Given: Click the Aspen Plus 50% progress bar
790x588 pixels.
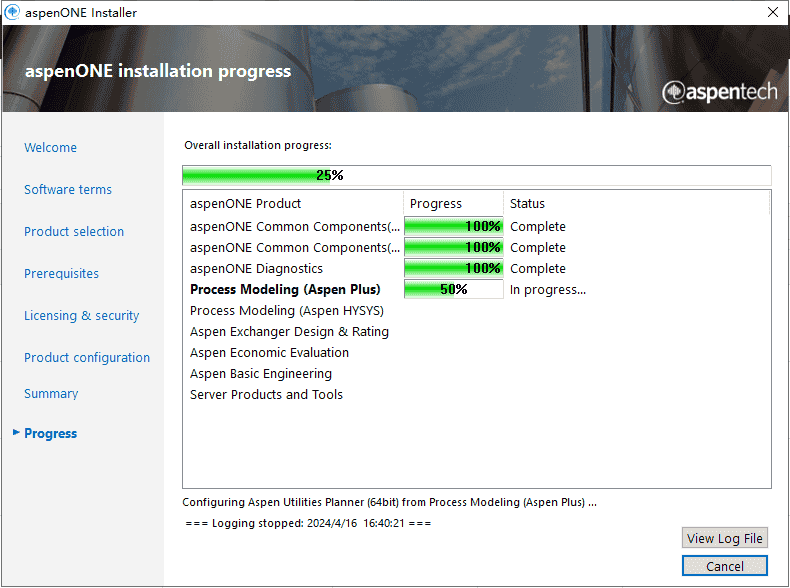Looking at the screenshot, I should [453, 289].
